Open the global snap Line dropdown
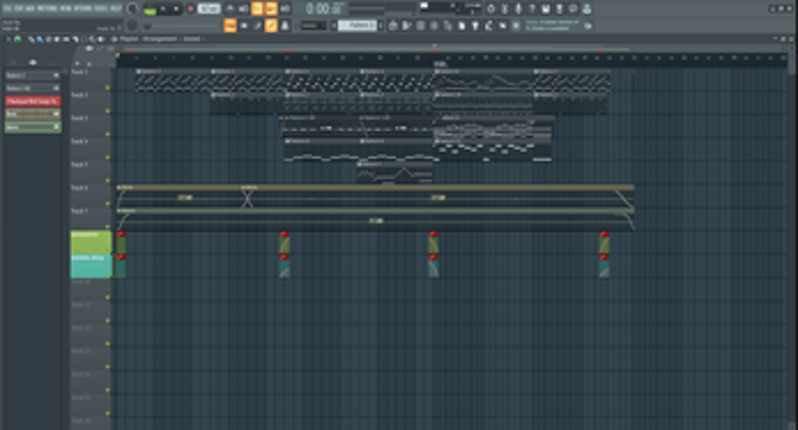Image resolution: width=798 pixels, height=430 pixels. [314, 25]
